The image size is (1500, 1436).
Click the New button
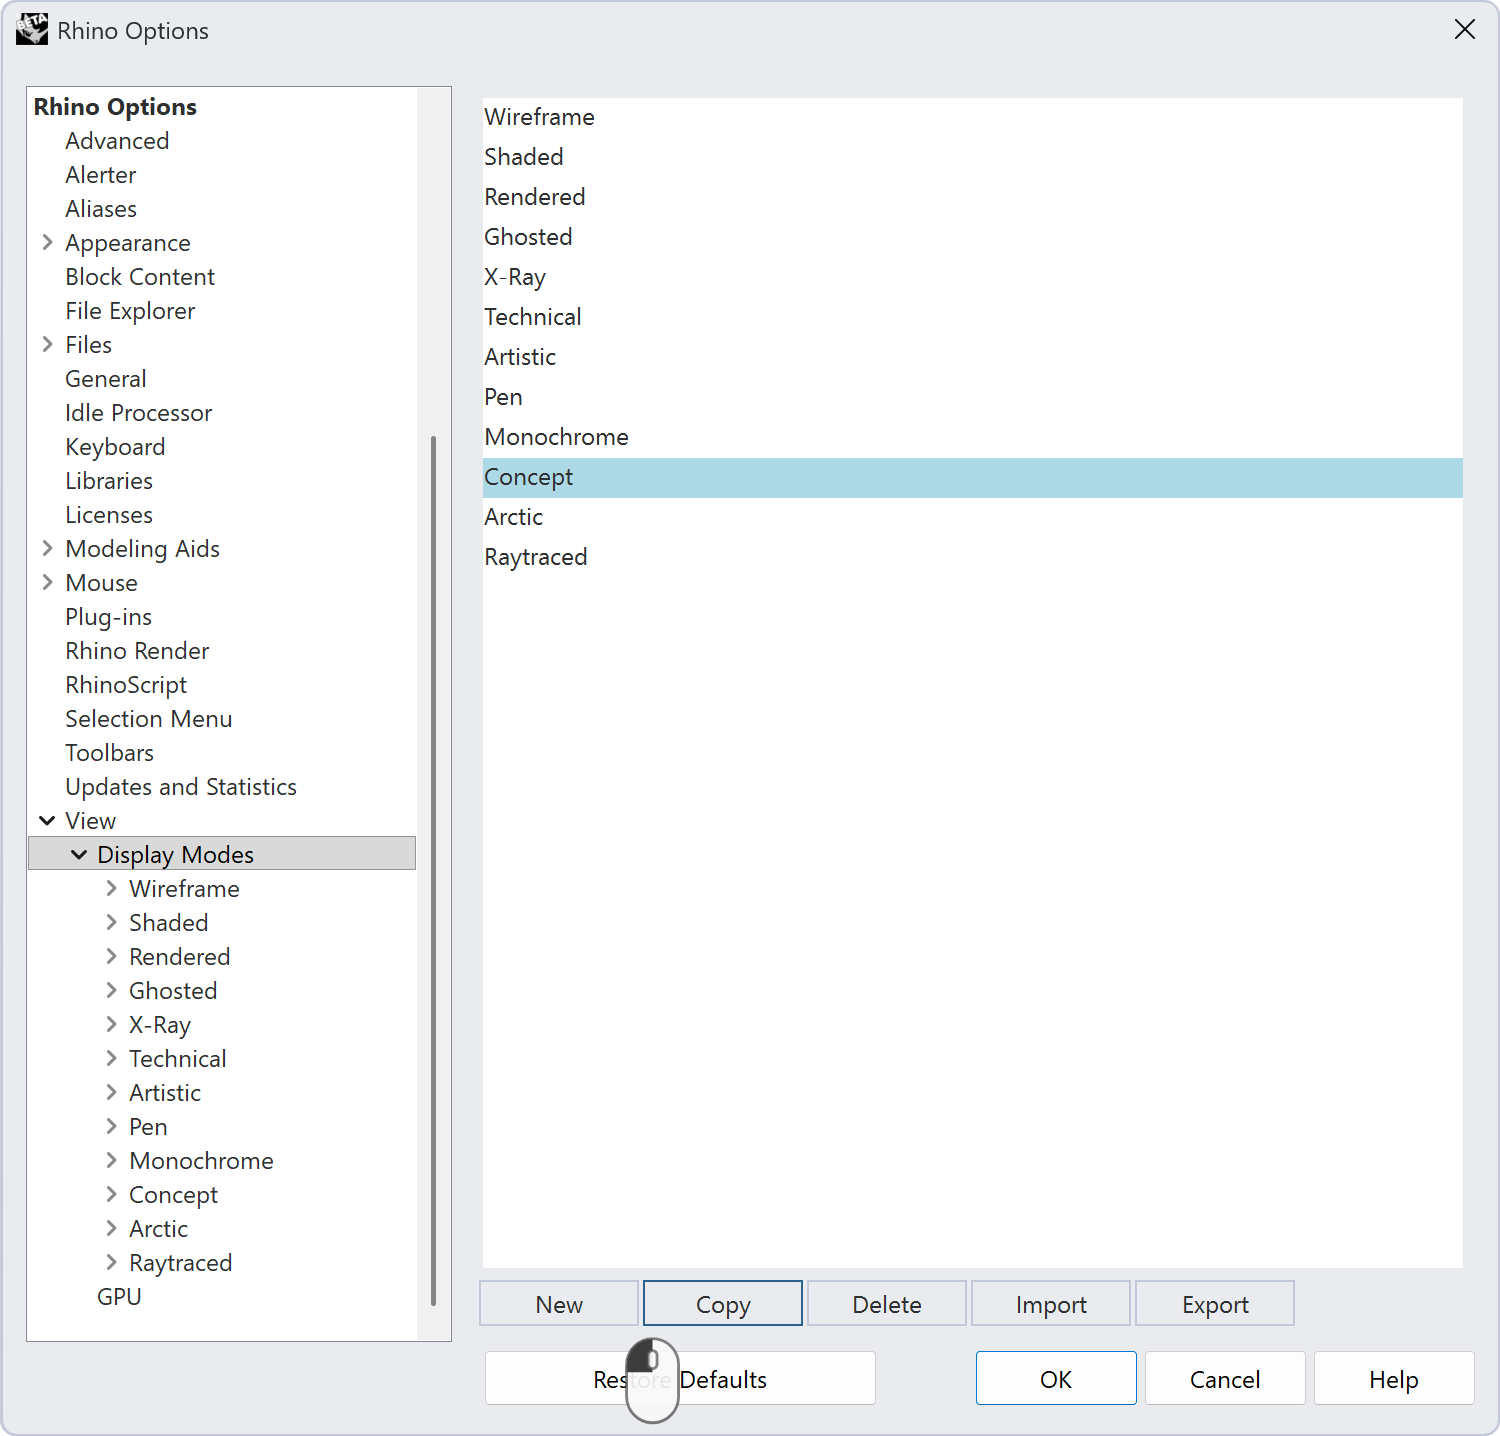coord(559,1304)
